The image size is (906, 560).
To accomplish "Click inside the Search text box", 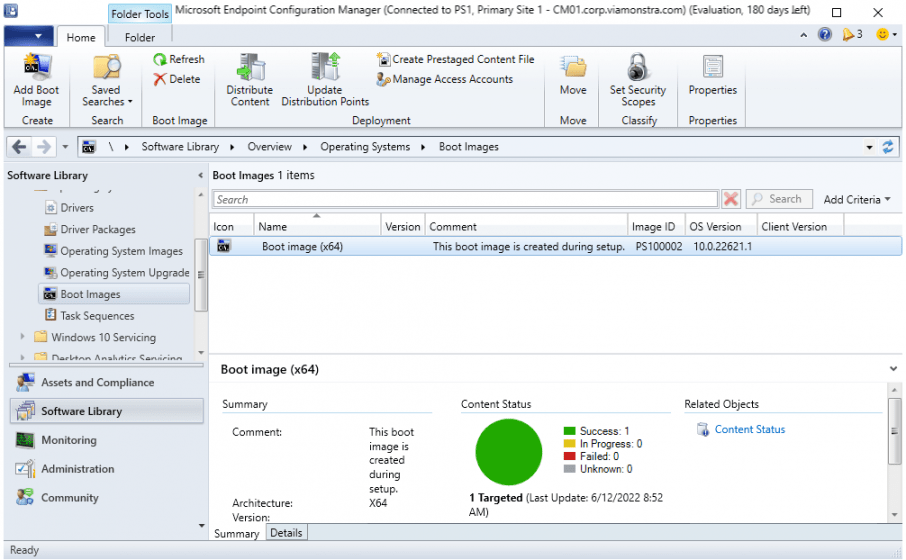I will (465, 199).
